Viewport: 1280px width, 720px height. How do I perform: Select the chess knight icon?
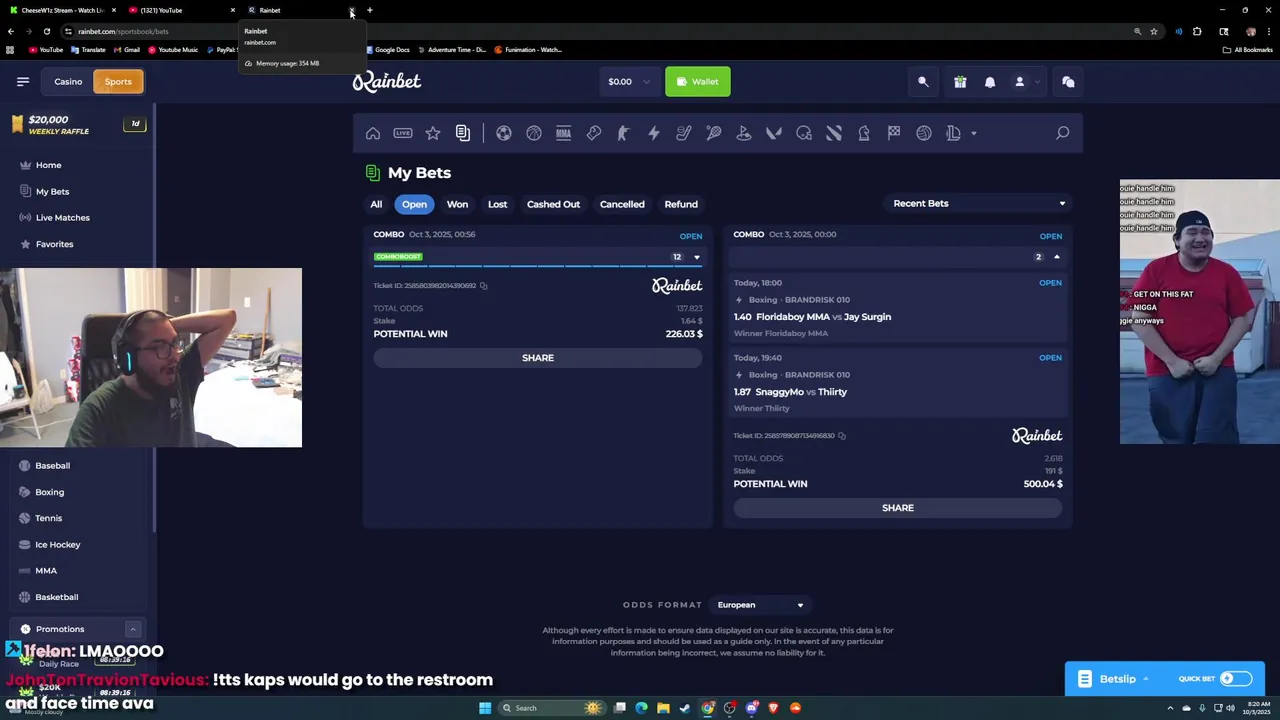[864, 133]
